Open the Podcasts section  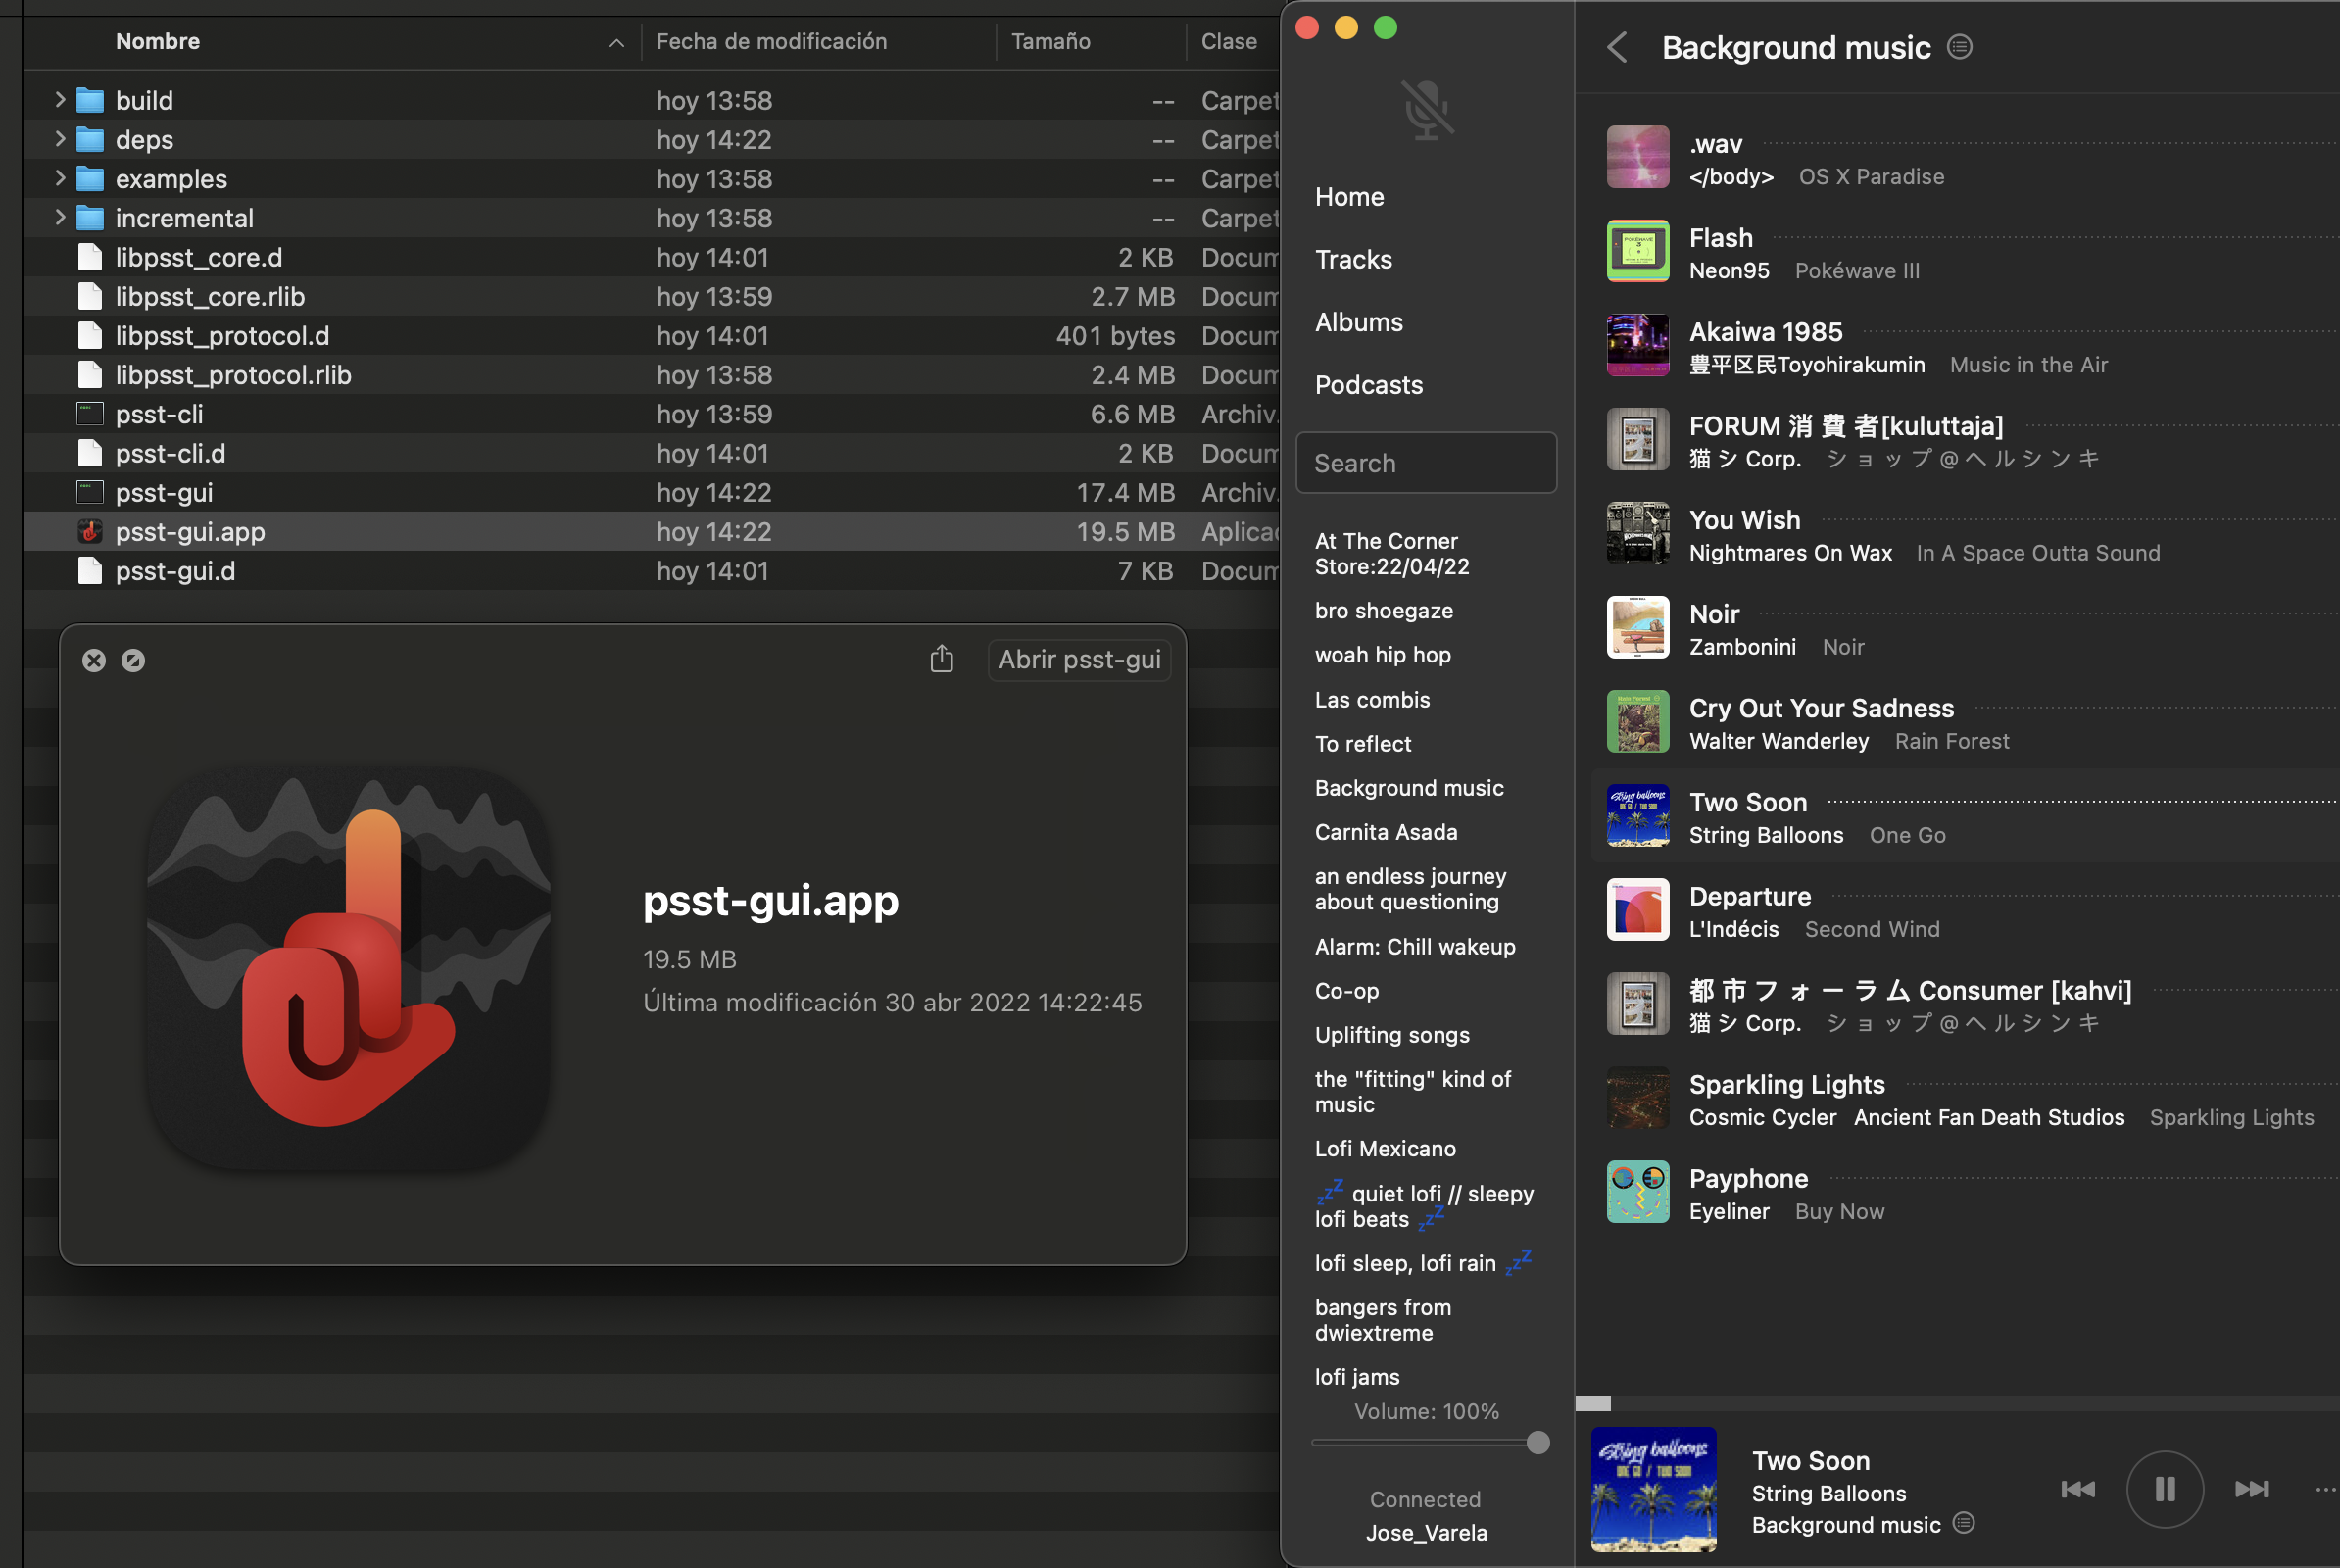(x=1369, y=385)
